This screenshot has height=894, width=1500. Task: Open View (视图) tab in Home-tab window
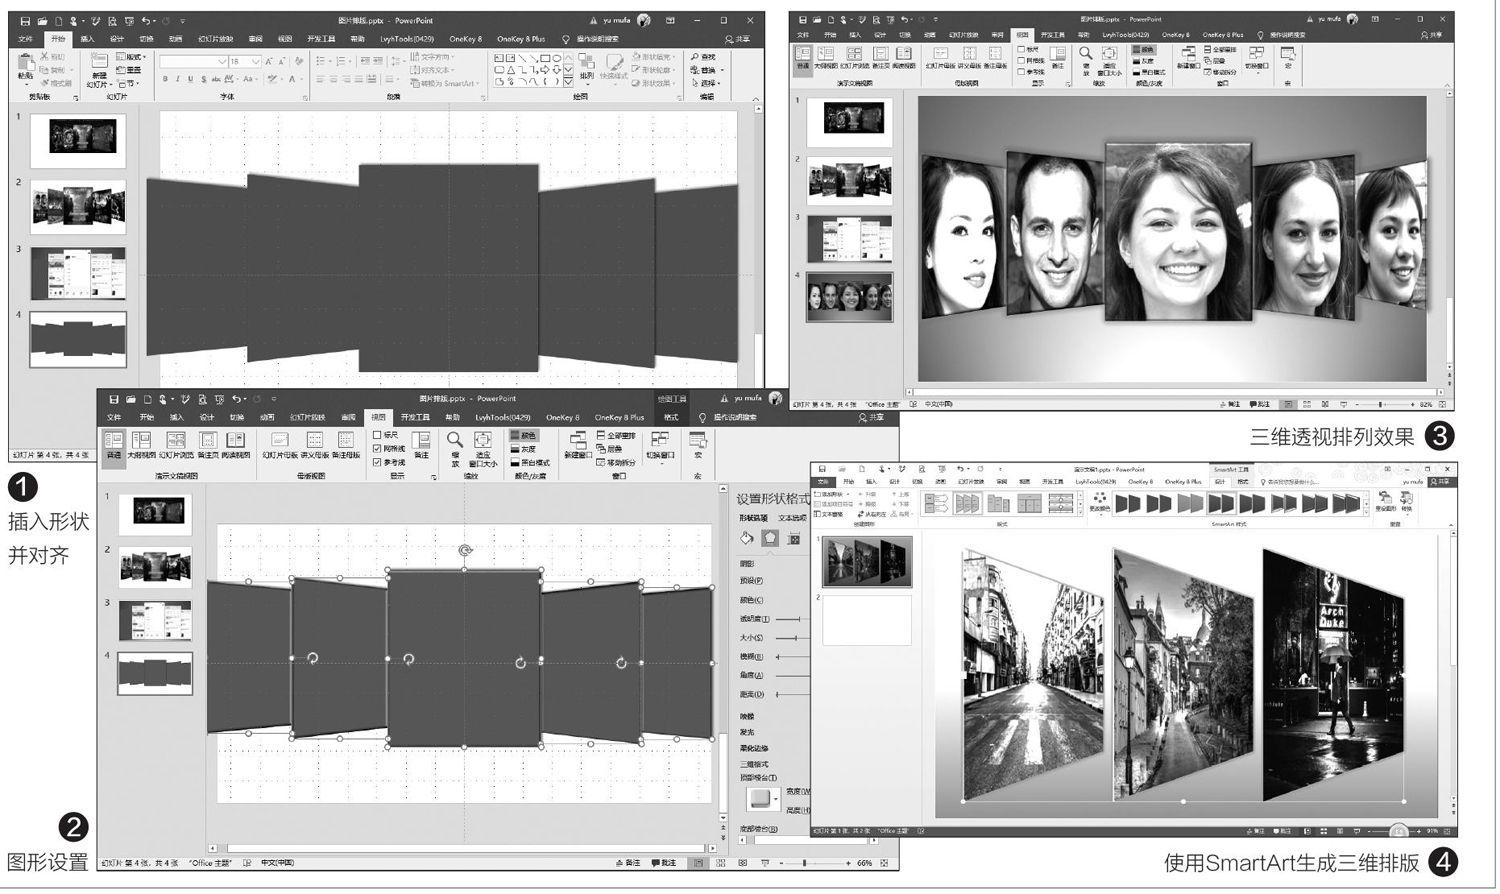(x=285, y=39)
